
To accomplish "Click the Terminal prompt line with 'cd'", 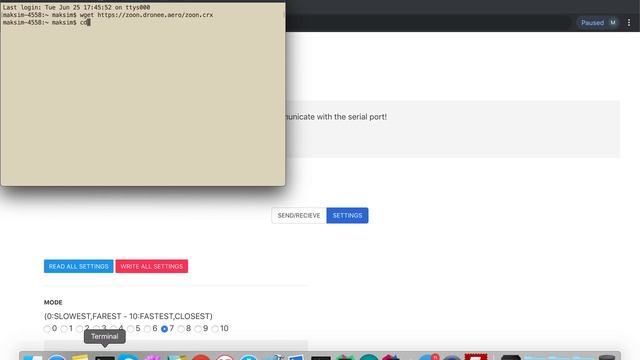I will tap(46, 22).
